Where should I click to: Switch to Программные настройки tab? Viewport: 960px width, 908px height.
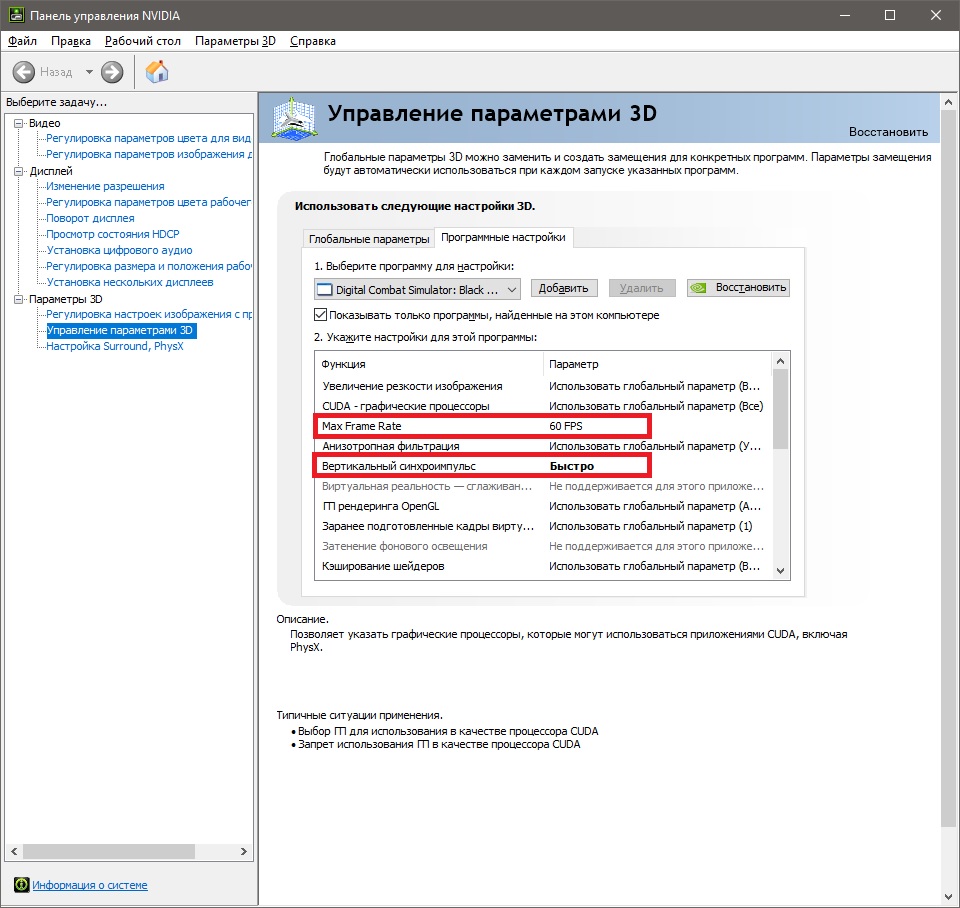tap(503, 238)
